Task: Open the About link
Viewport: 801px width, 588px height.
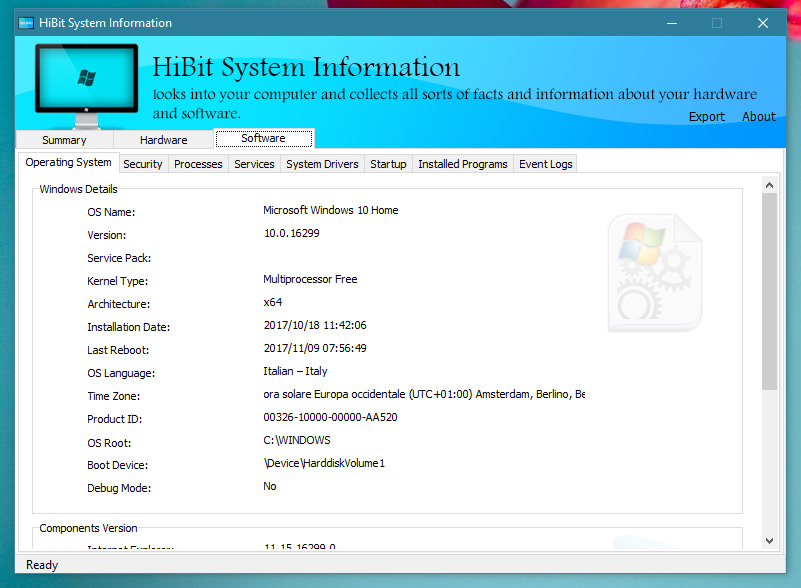Action: coord(758,117)
